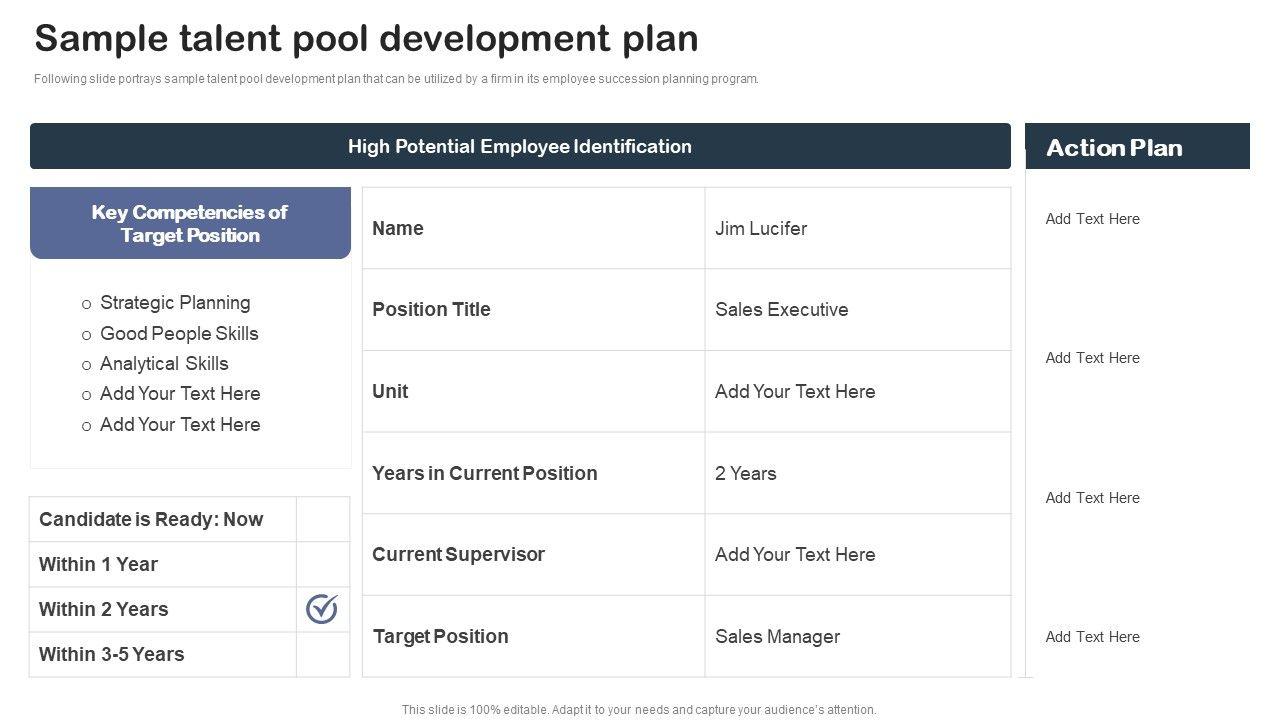1280x720 pixels.
Task: Click the checkmark icon beside Within 2 Years
Action: (322, 609)
